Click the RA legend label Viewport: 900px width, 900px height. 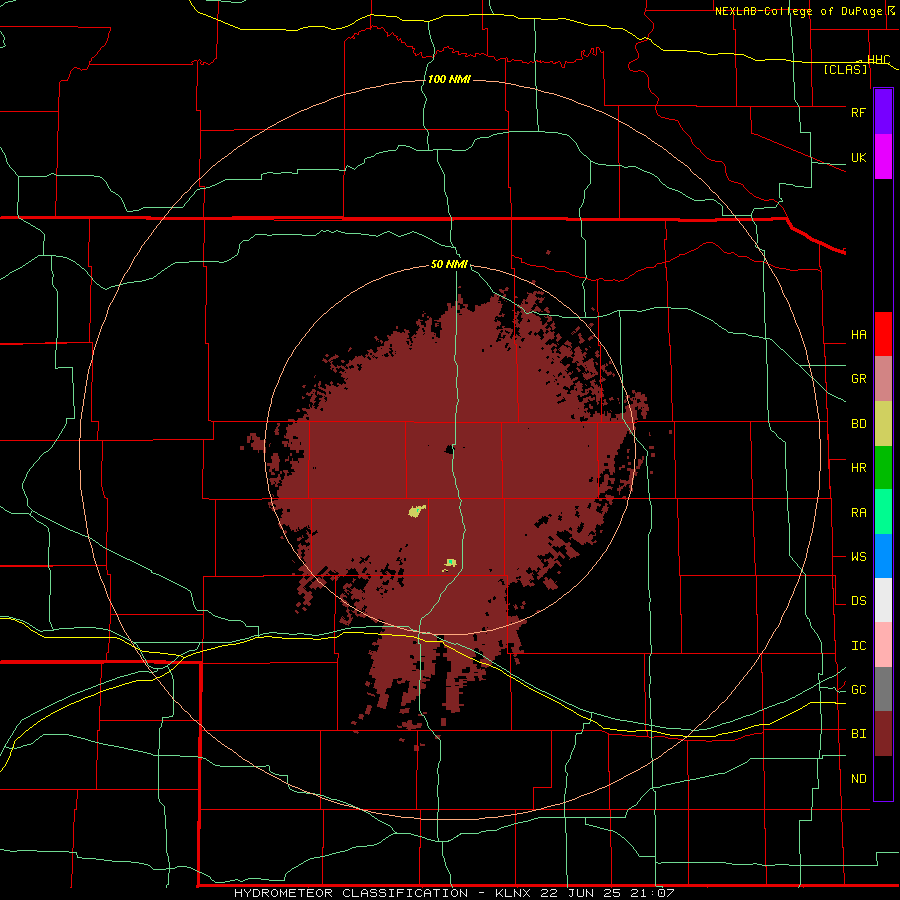858,512
